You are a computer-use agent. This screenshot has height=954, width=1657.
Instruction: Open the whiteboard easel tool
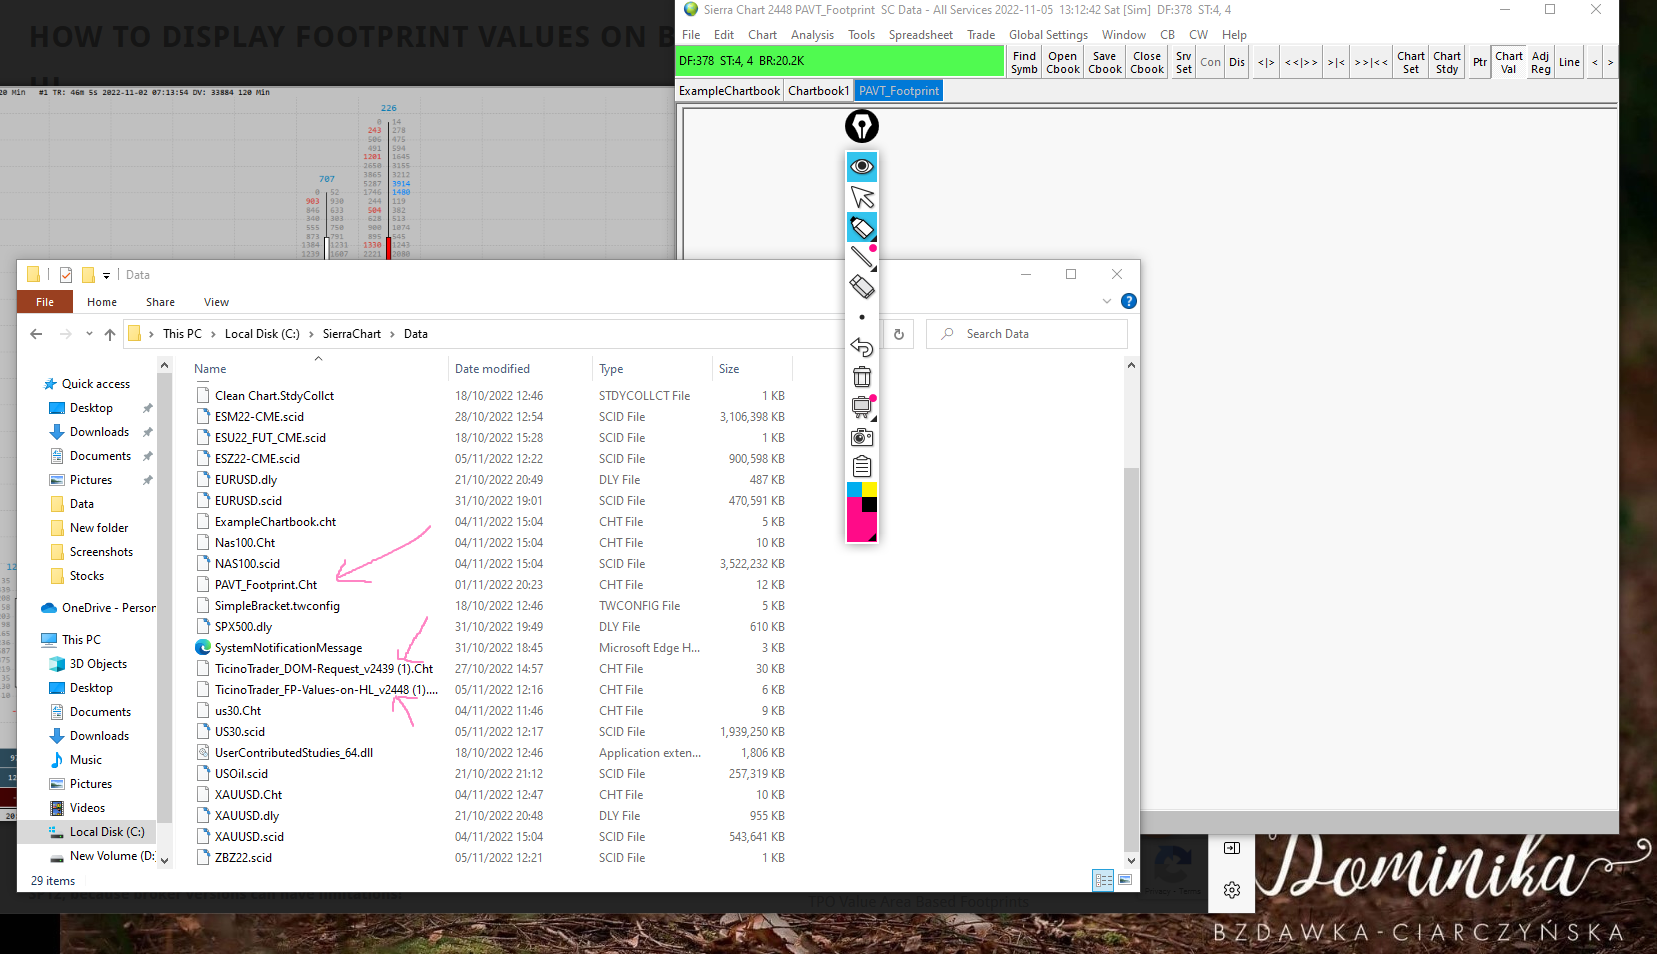pyautogui.click(x=862, y=407)
